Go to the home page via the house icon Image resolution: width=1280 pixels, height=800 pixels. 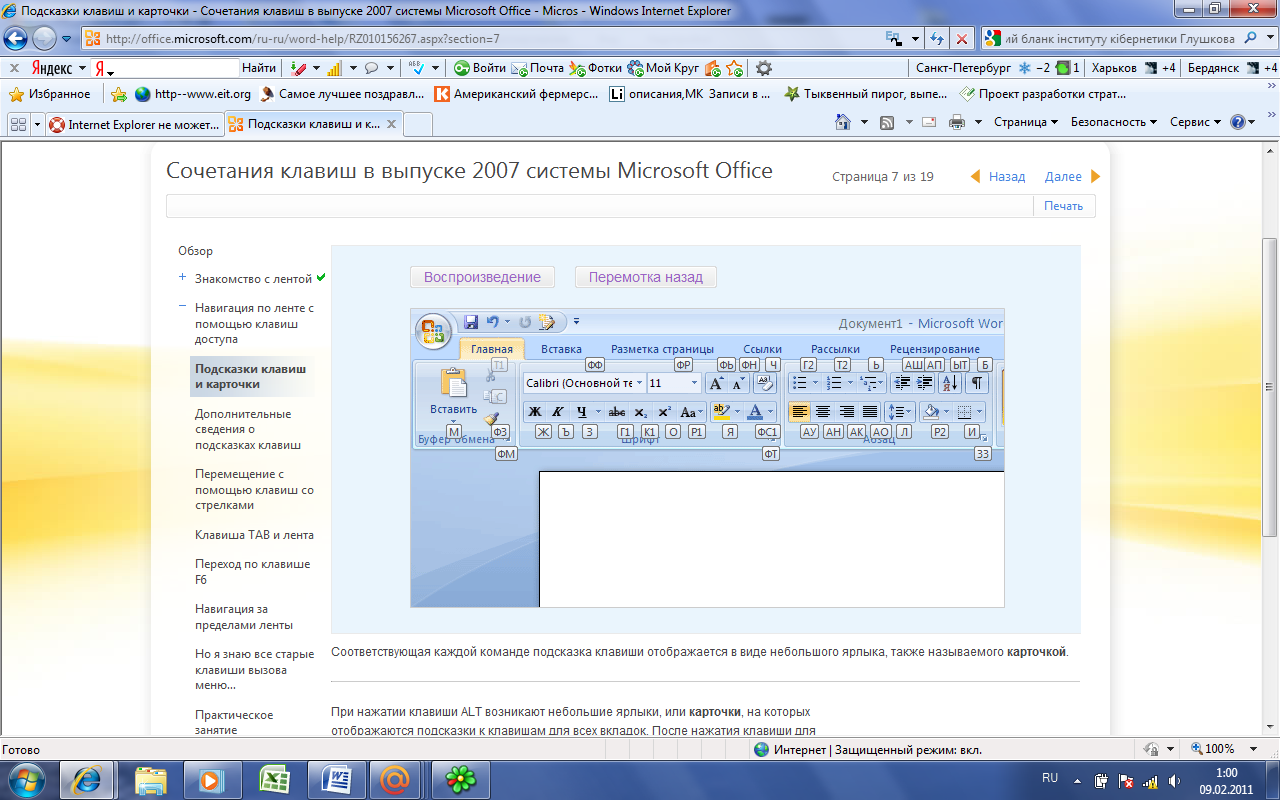(843, 122)
